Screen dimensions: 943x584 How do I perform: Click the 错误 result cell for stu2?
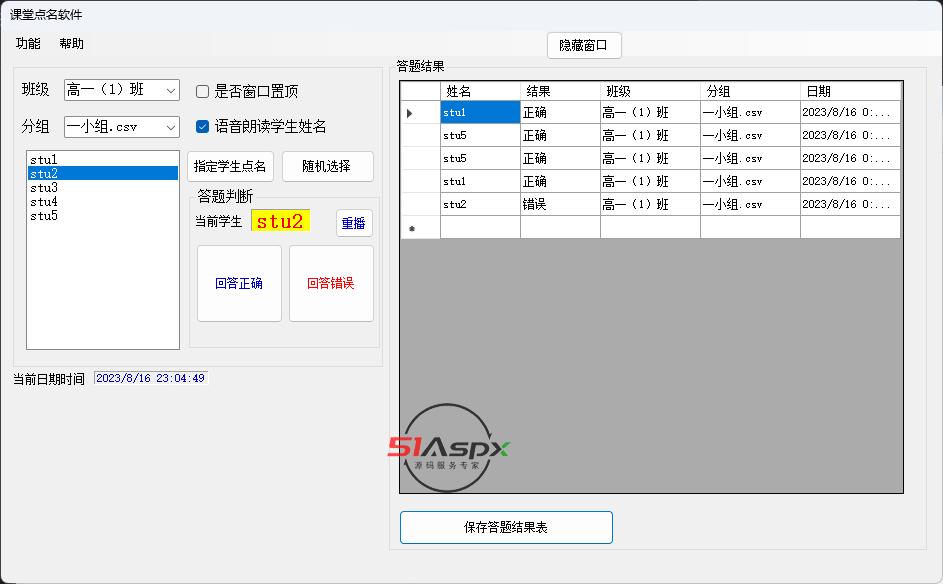tap(560, 204)
